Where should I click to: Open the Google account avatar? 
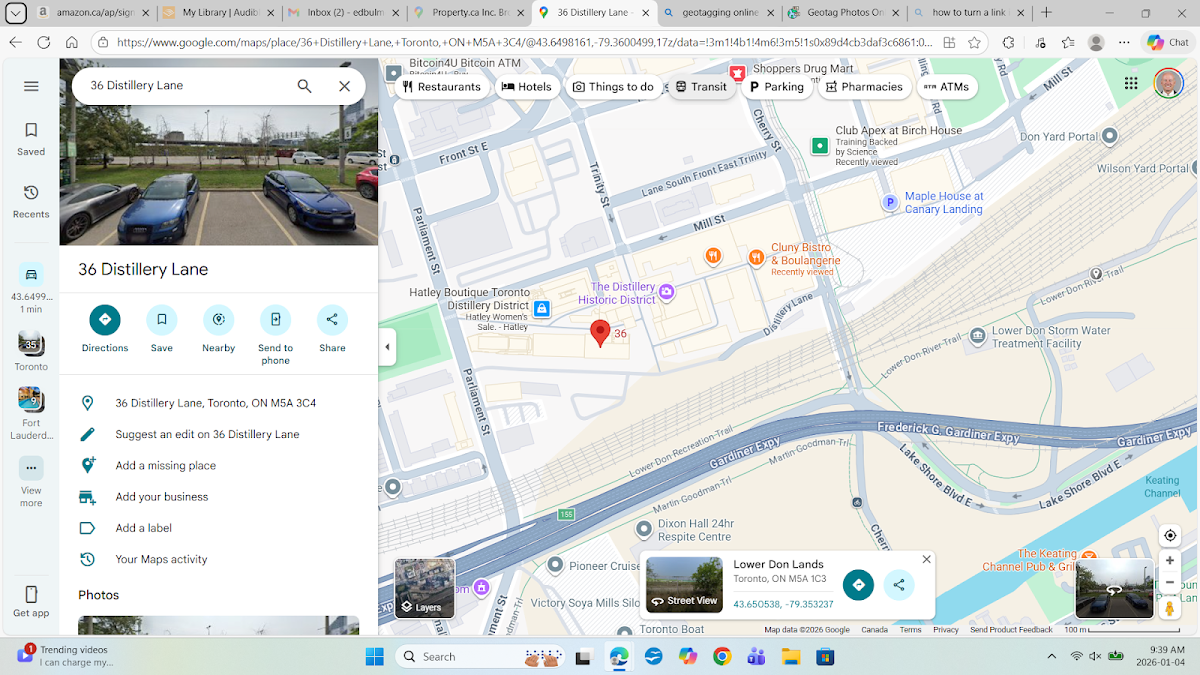pos(1167,84)
